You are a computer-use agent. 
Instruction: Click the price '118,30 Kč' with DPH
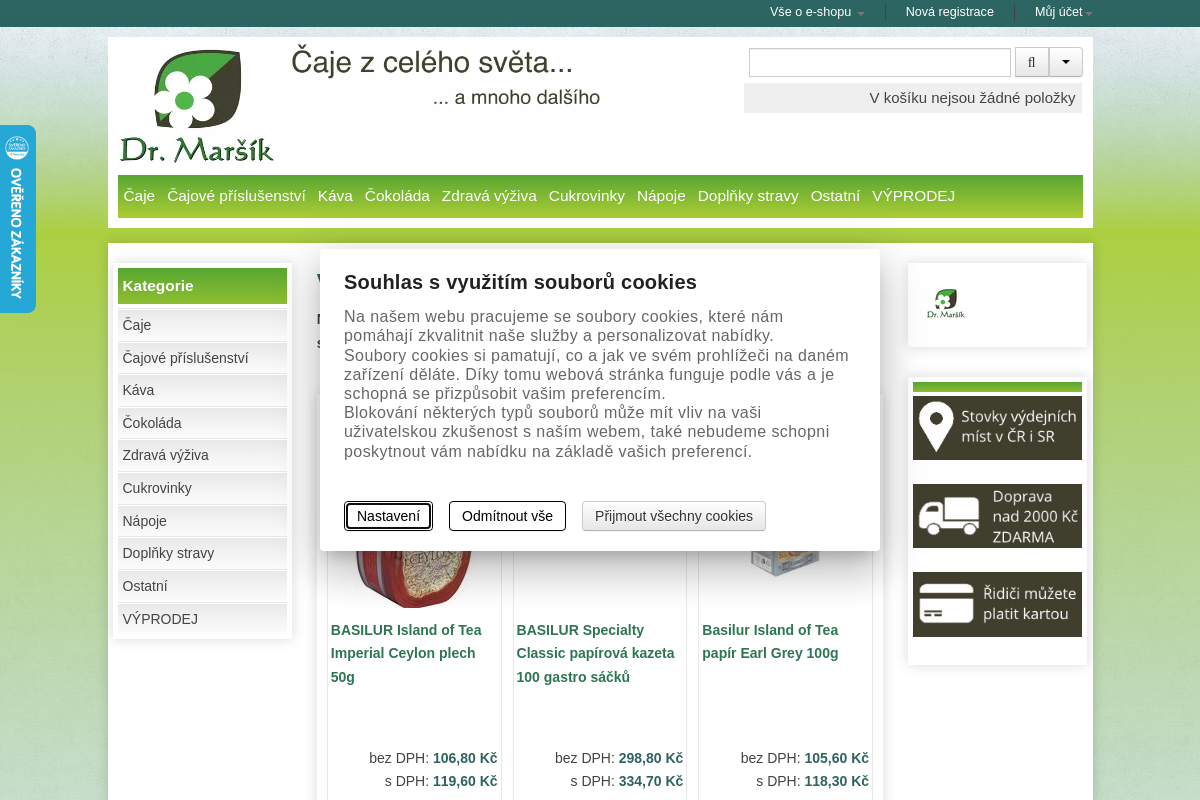pyautogui.click(x=837, y=781)
